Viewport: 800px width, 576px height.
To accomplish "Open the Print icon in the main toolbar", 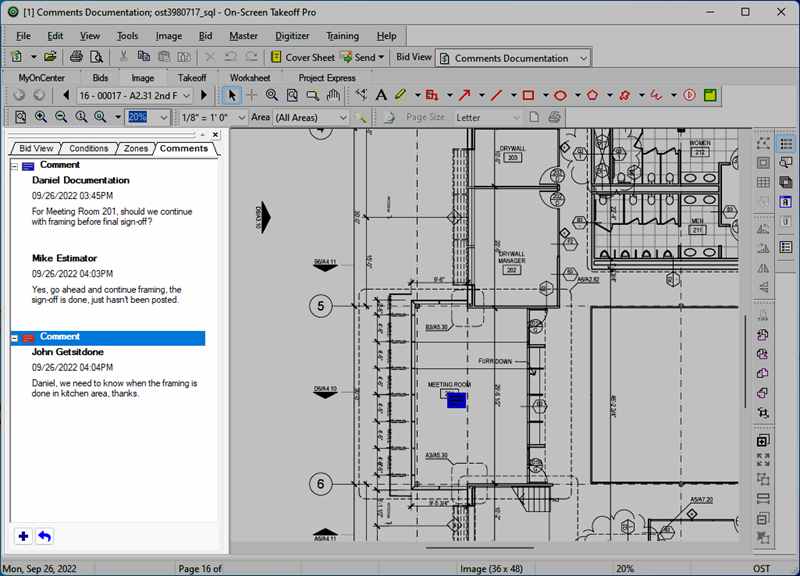I will coord(76,57).
